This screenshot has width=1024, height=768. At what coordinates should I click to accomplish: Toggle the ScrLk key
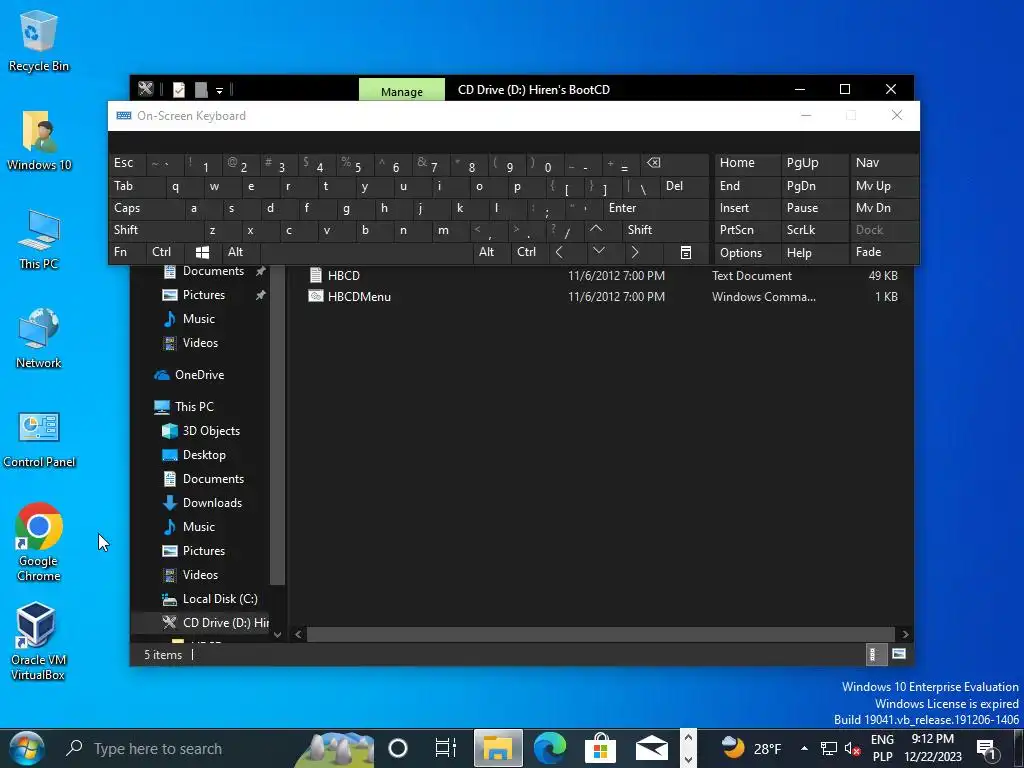coord(813,230)
